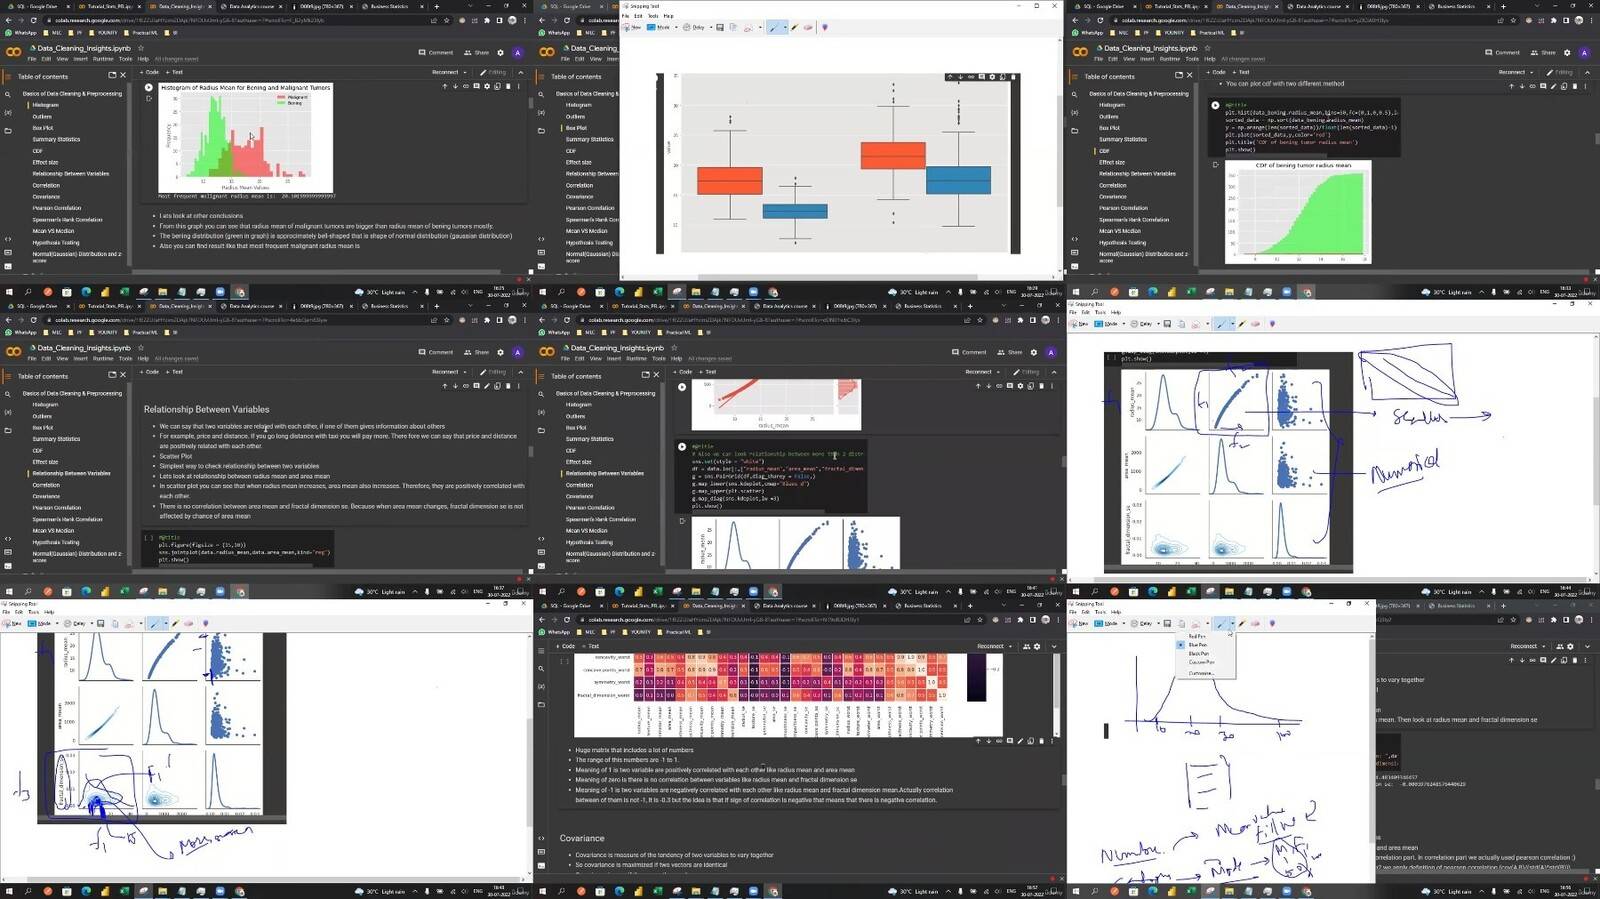1600x899 pixels.
Task: Select Custom Pen from the pen menu
Action: point(1201,662)
